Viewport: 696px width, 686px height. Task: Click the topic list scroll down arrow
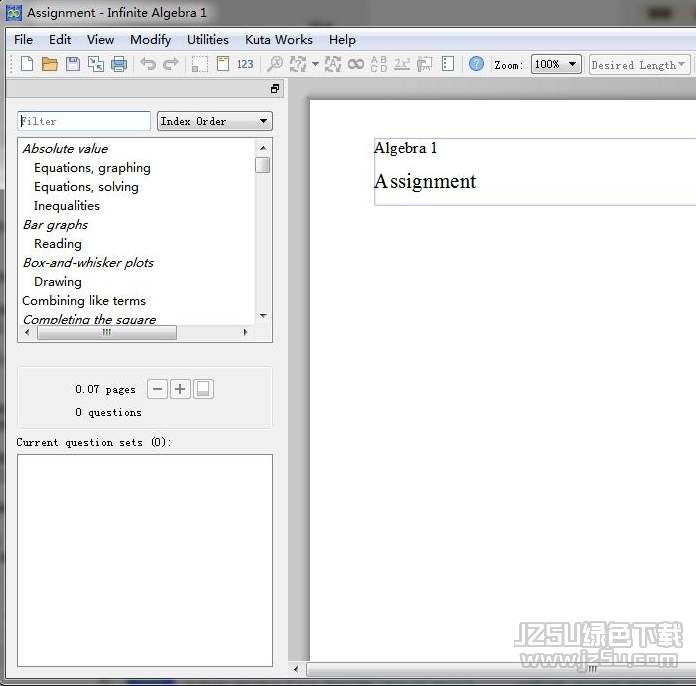[x=263, y=316]
